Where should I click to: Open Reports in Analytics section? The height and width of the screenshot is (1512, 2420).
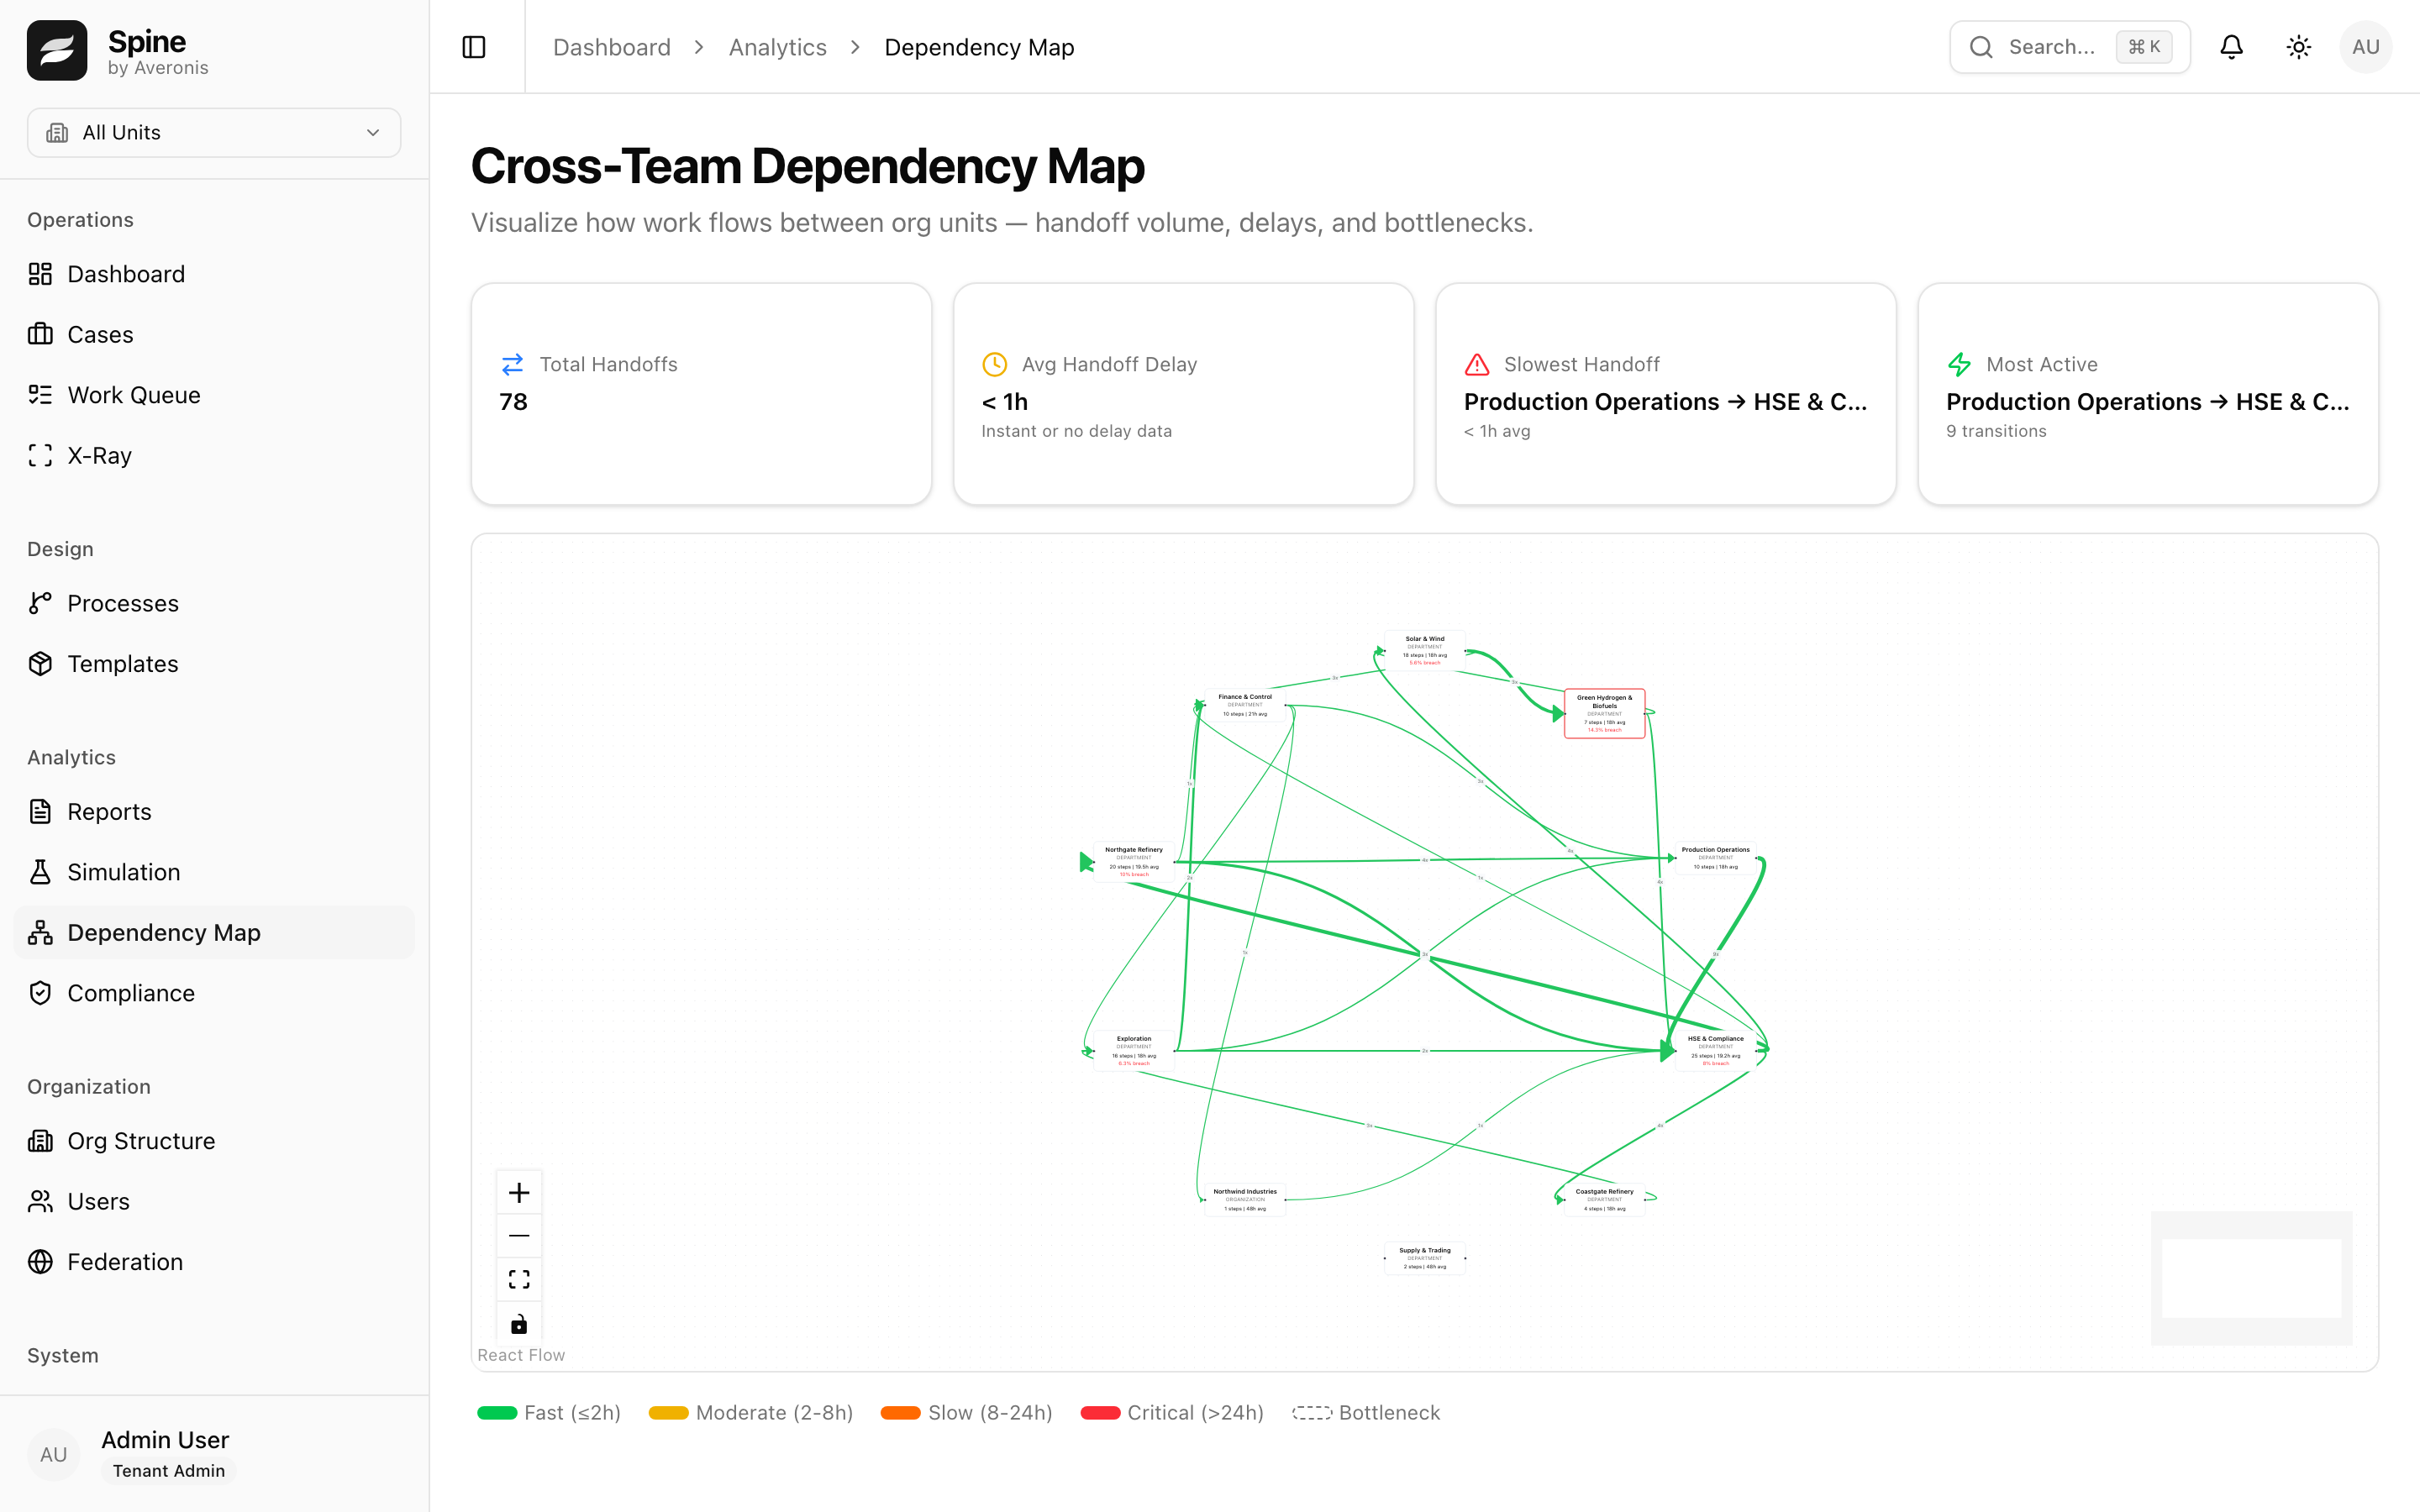point(214,811)
